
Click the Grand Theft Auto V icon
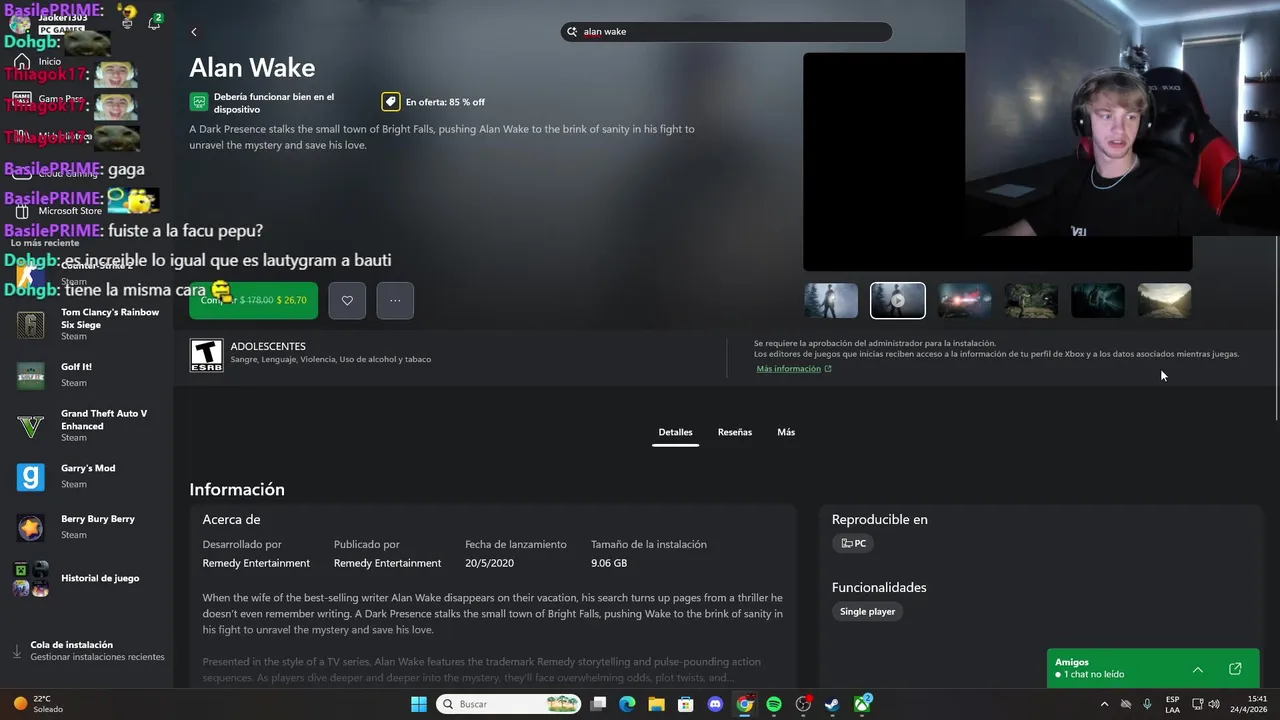30,426
